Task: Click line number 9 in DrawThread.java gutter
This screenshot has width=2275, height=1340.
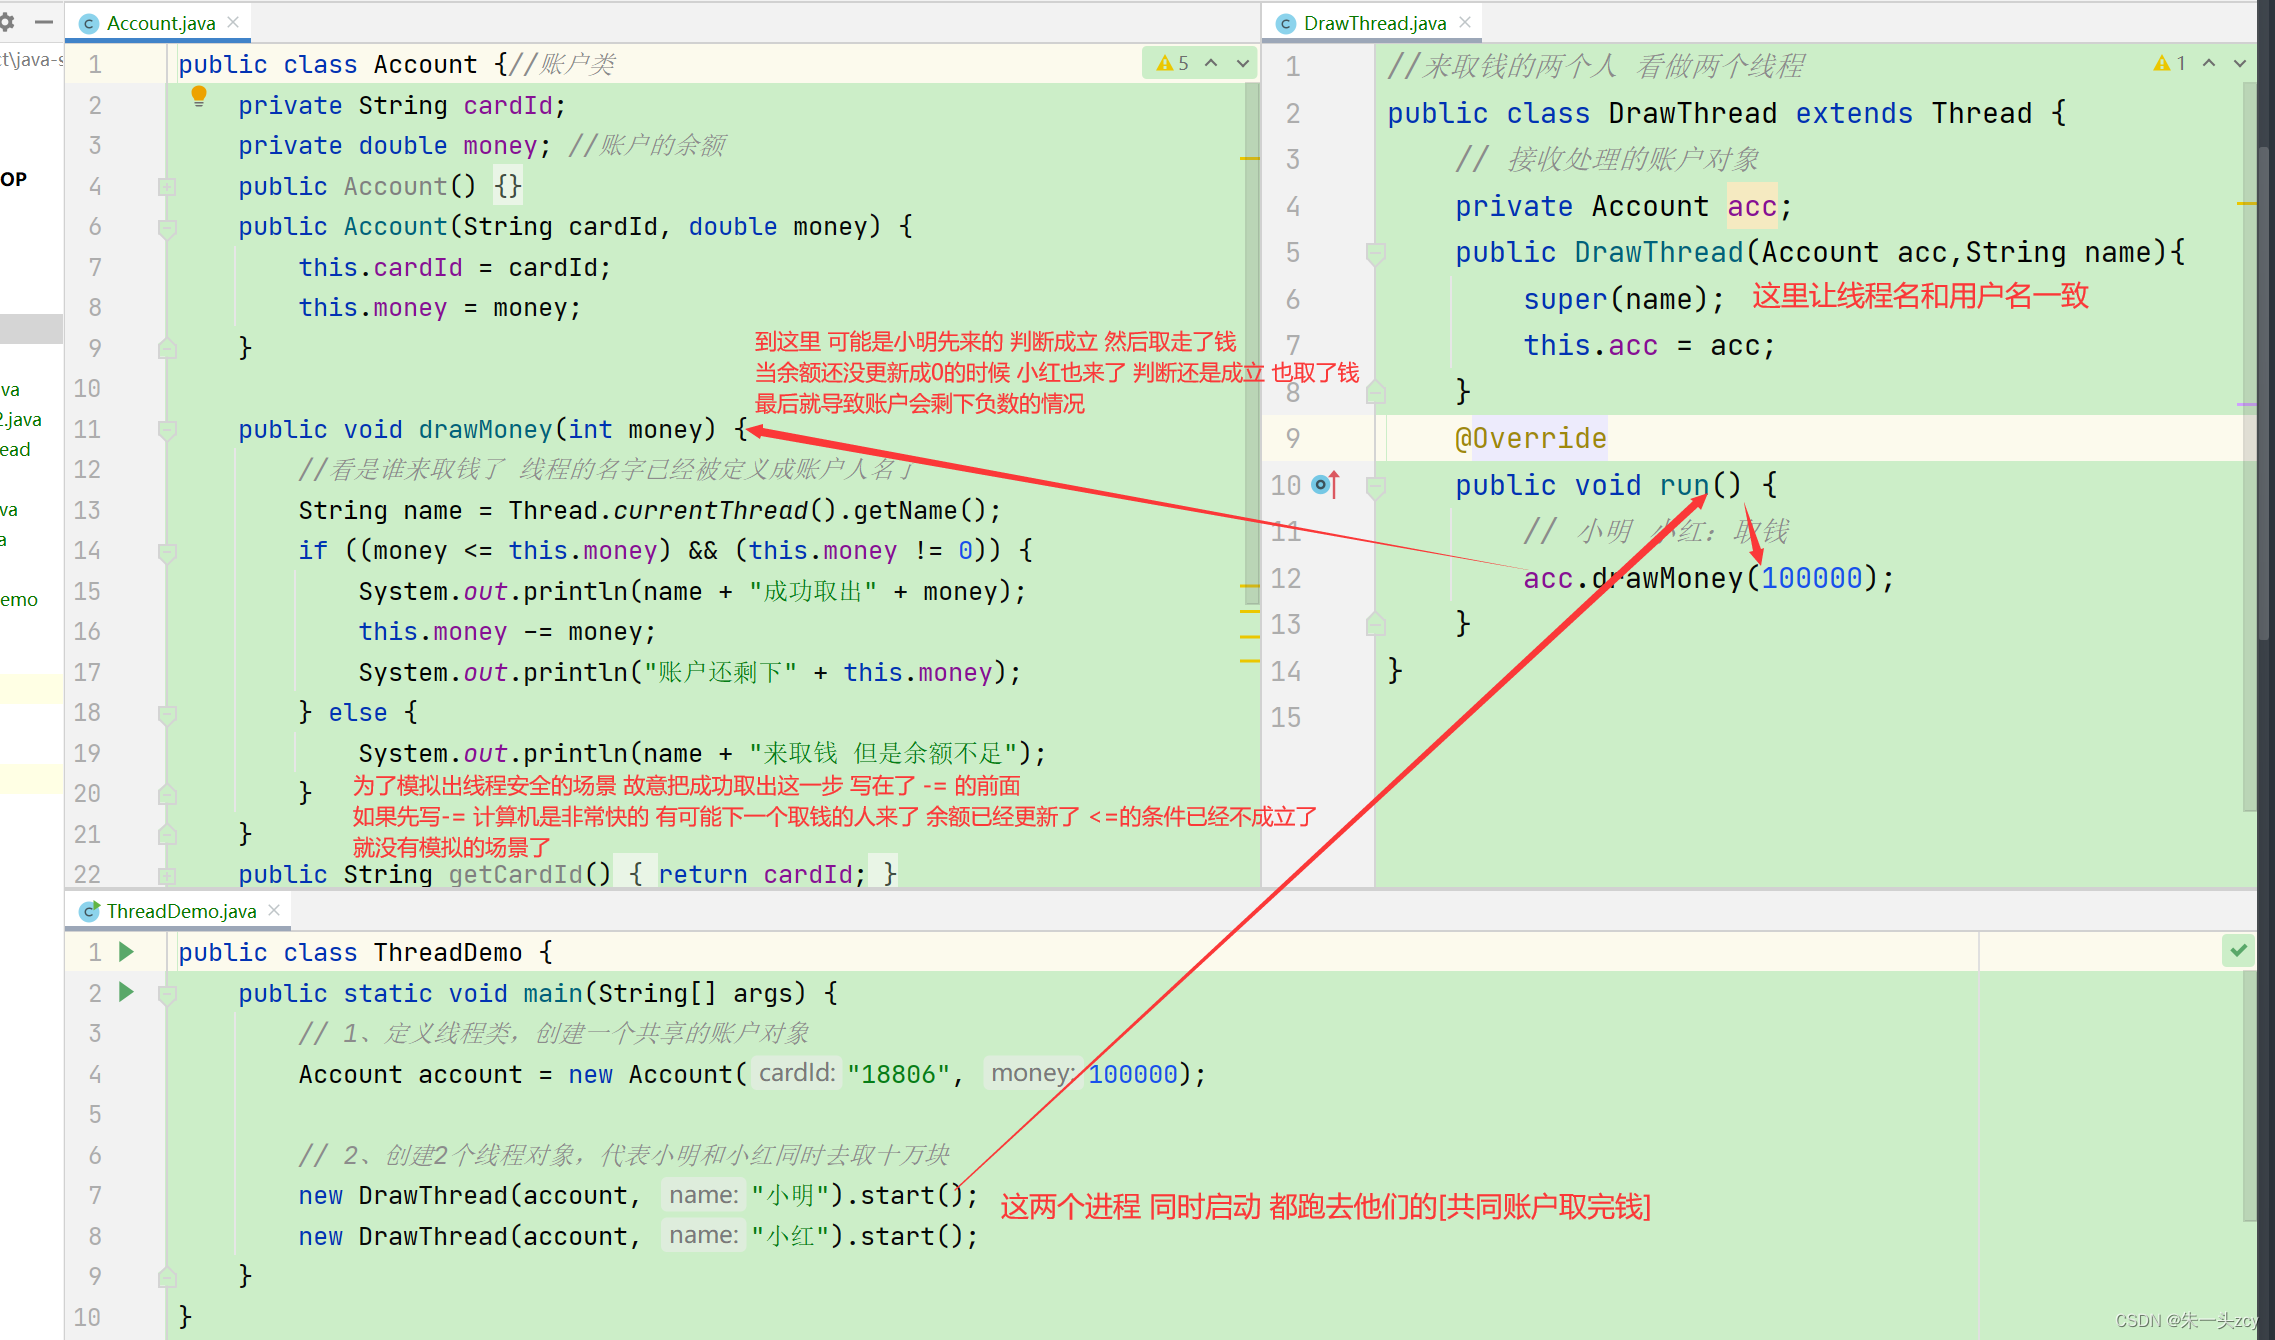Action: 1292,438
